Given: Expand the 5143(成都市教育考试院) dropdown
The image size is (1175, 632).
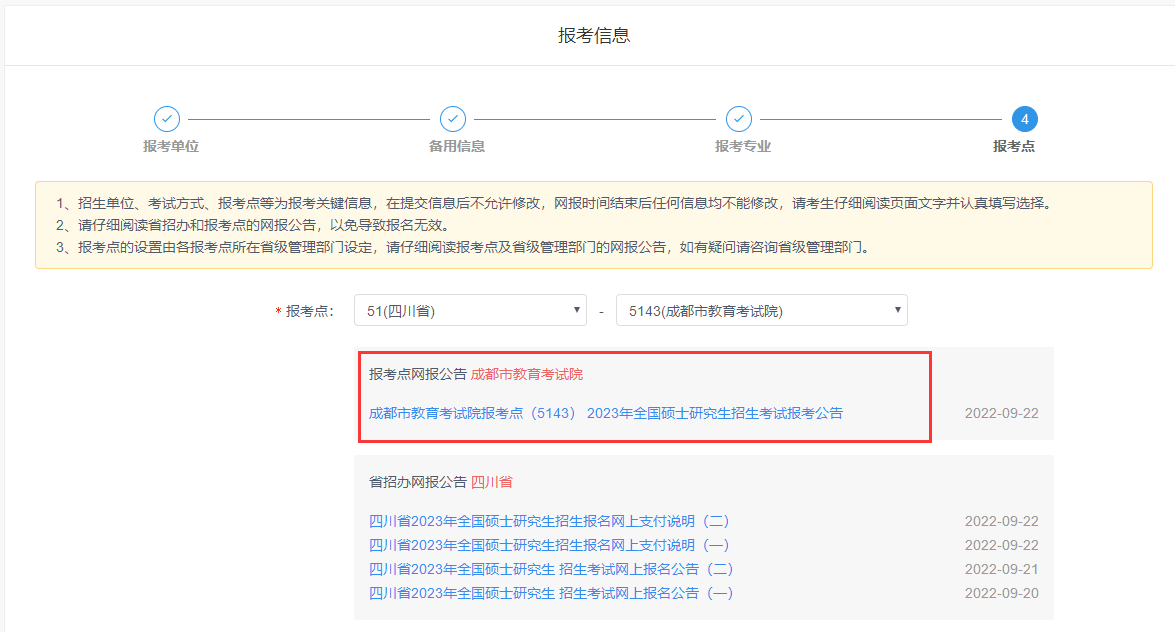Looking at the screenshot, I should [761, 310].
